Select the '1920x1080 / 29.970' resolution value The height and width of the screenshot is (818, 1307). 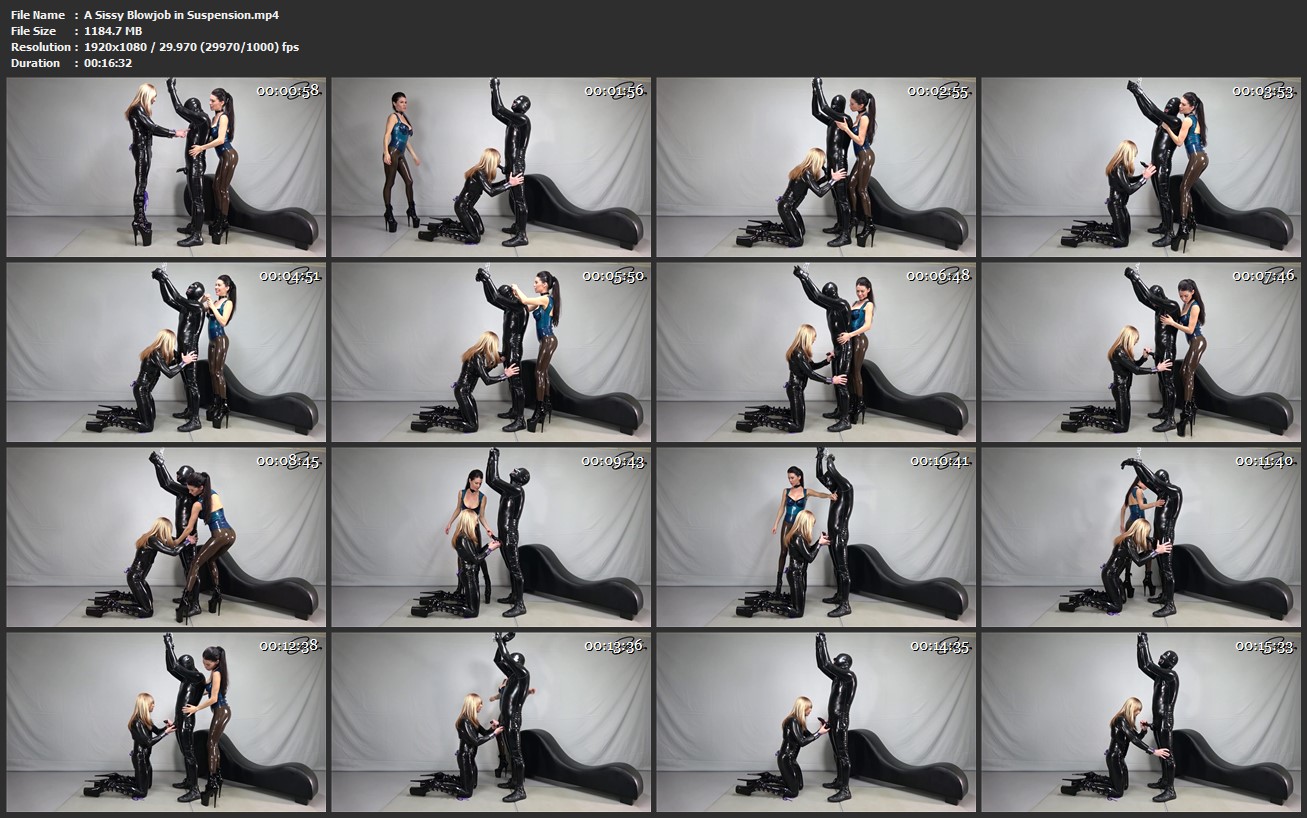(191, 47)
